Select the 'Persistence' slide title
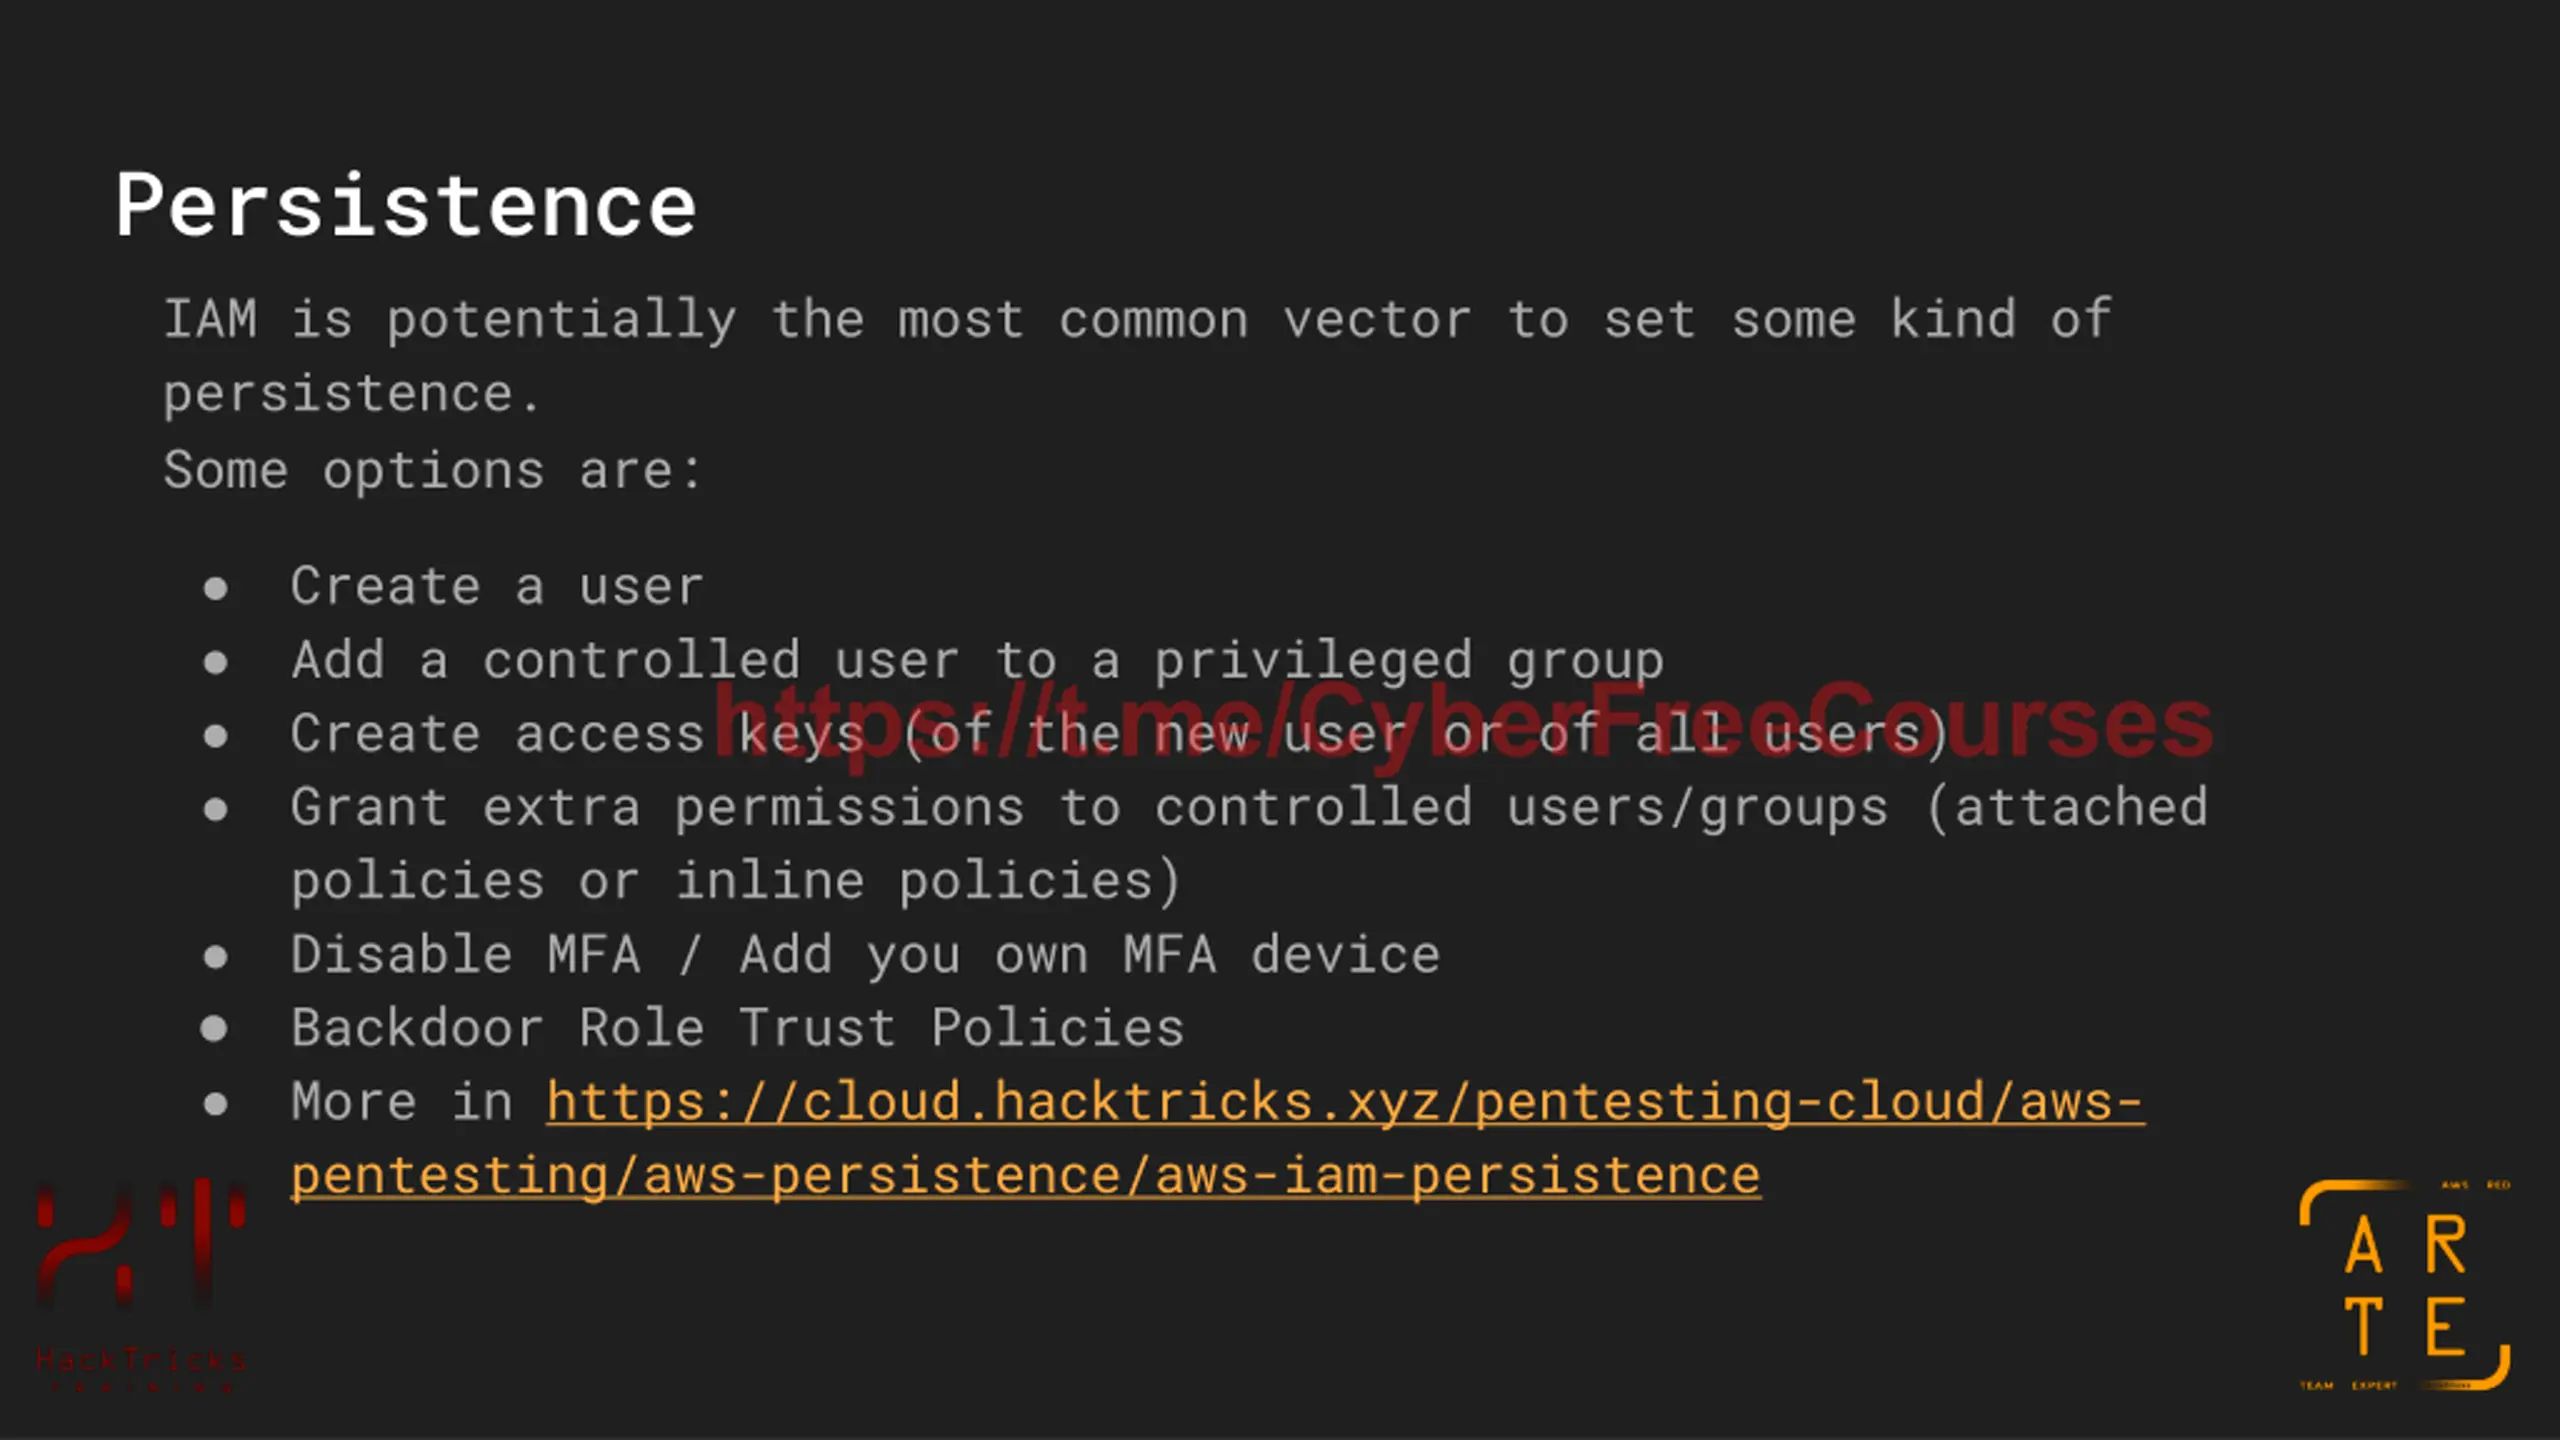This screenshot has height=1440, width=2560. pyautogui.click(x=405, y=205)
